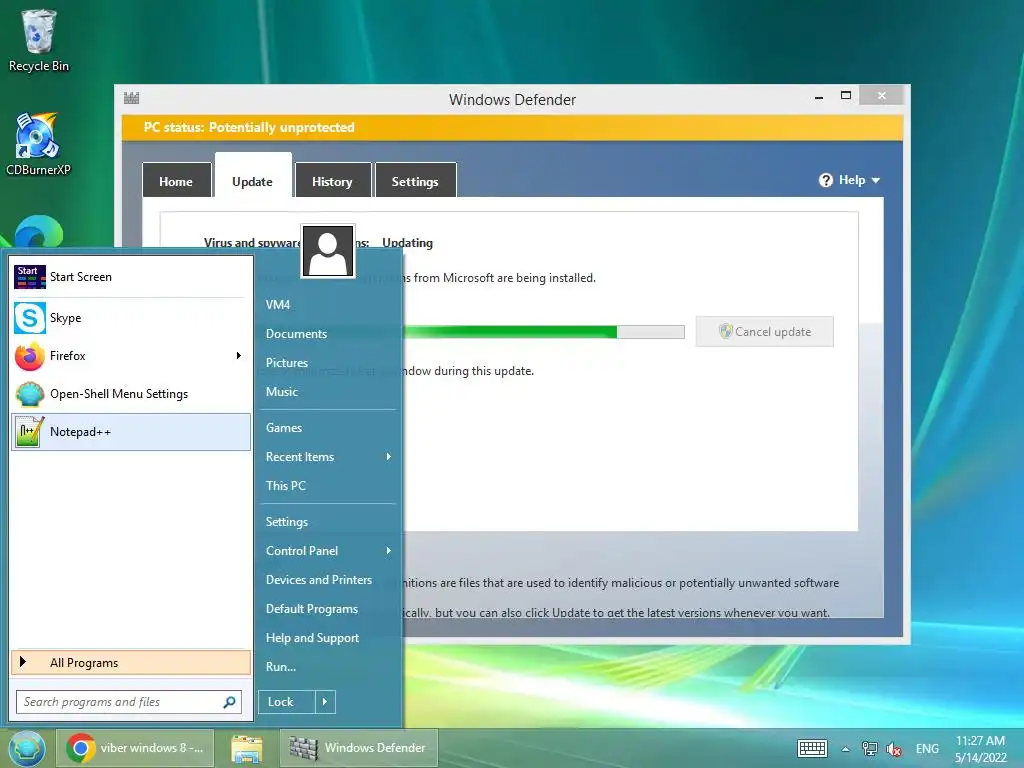Click the network tray icon
Image resolution: width=1024 pixels, height=768 pixels.
coord(869,748)
